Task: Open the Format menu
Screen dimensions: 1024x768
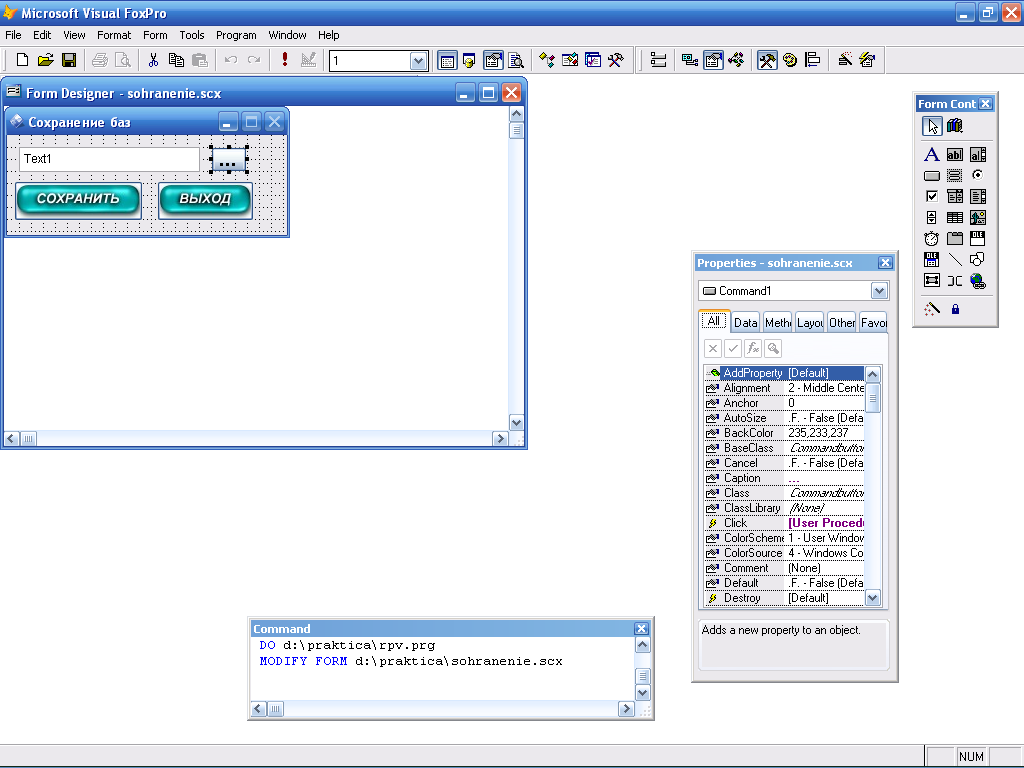Action: click(114, 35)
